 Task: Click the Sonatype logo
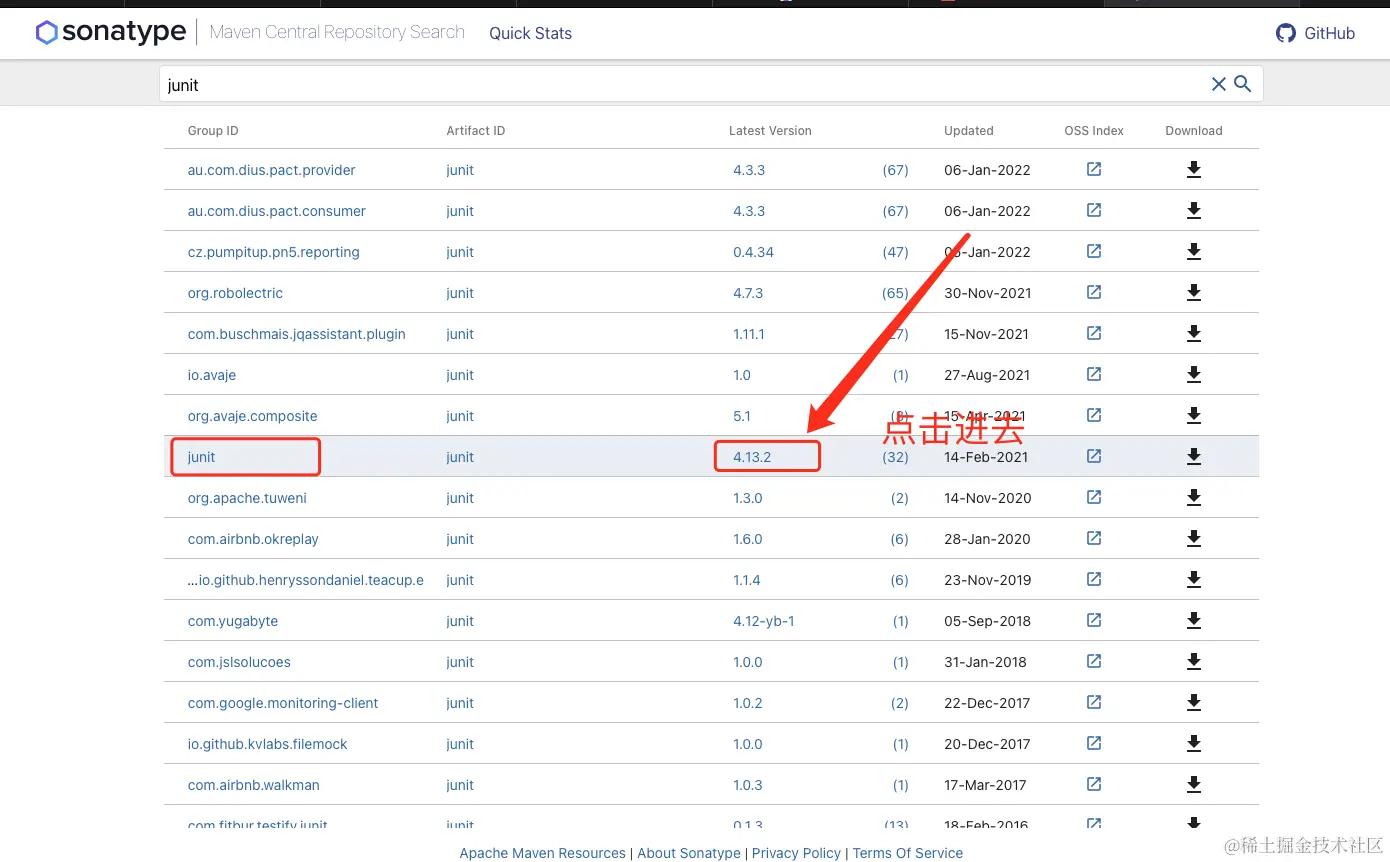[x=110, y=33]
